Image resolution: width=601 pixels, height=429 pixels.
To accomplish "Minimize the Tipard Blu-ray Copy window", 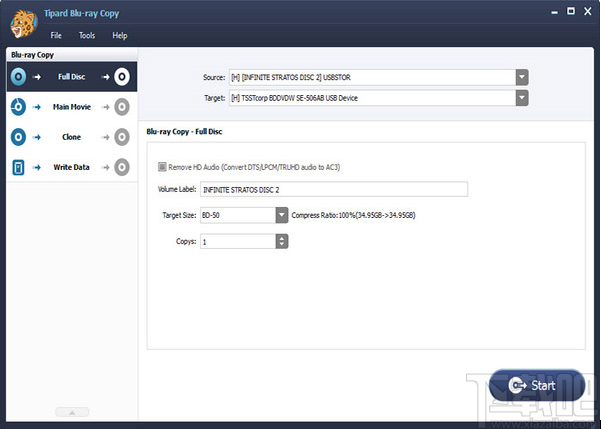I will click(x=554, y=12).
